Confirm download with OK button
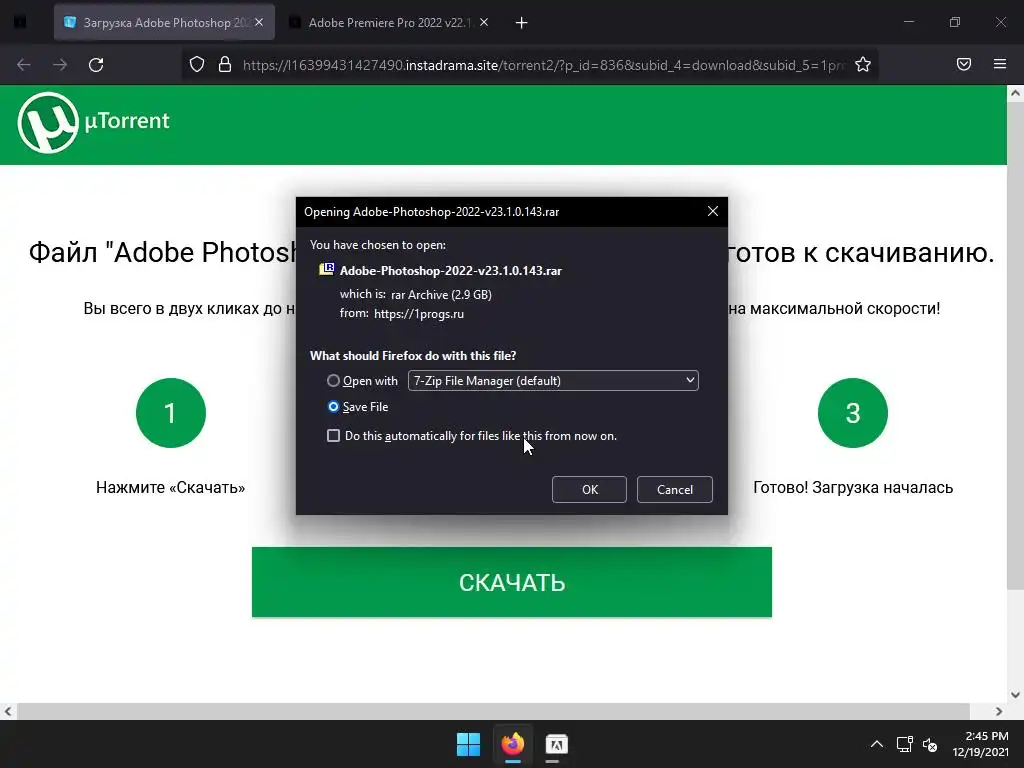This screenshot has height=768, width=1024. [589, 489]
